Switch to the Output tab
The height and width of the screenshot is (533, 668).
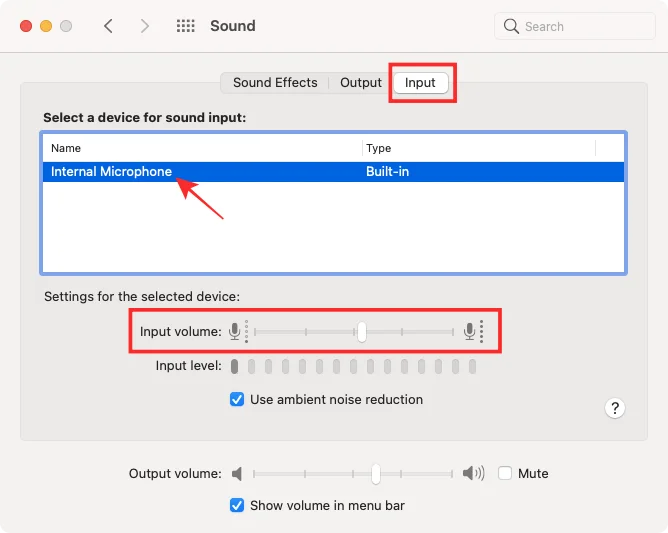click(x=361, y=83)
